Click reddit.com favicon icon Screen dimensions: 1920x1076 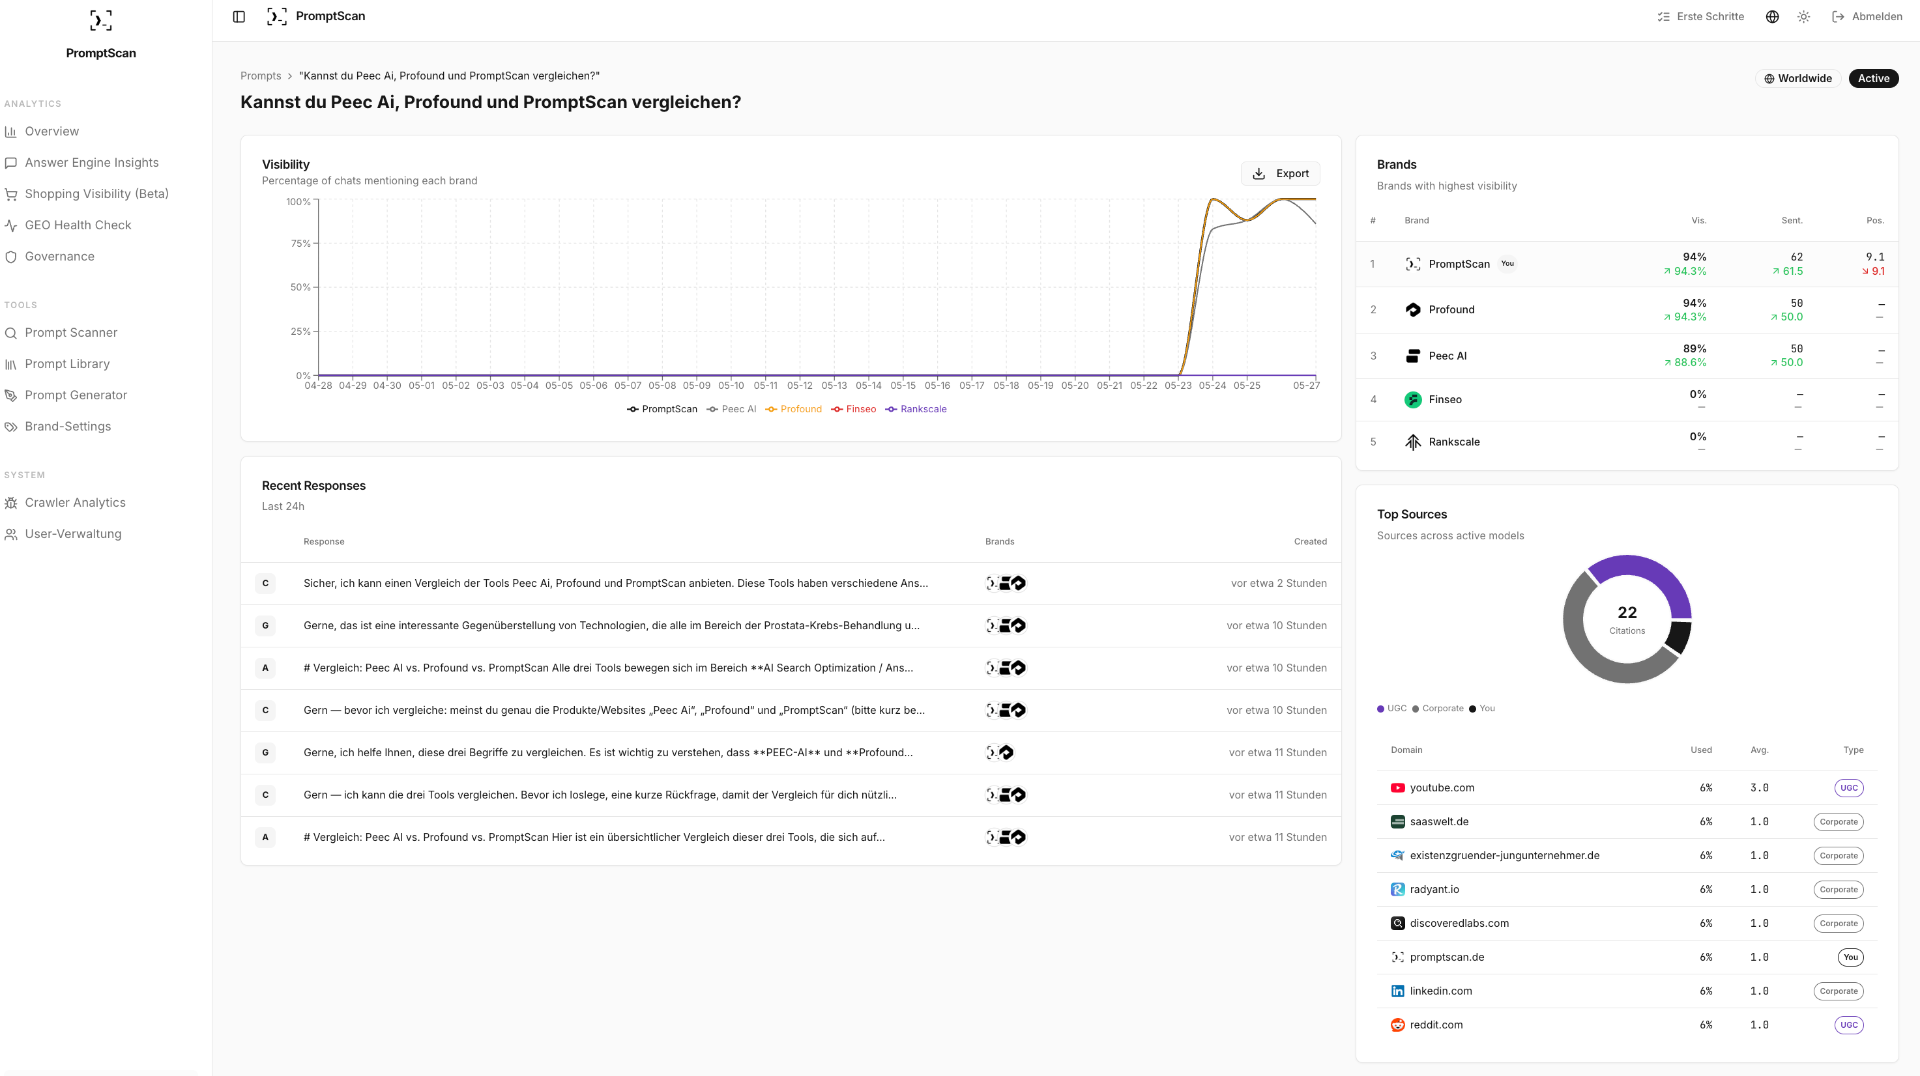pos(1398,1026)
